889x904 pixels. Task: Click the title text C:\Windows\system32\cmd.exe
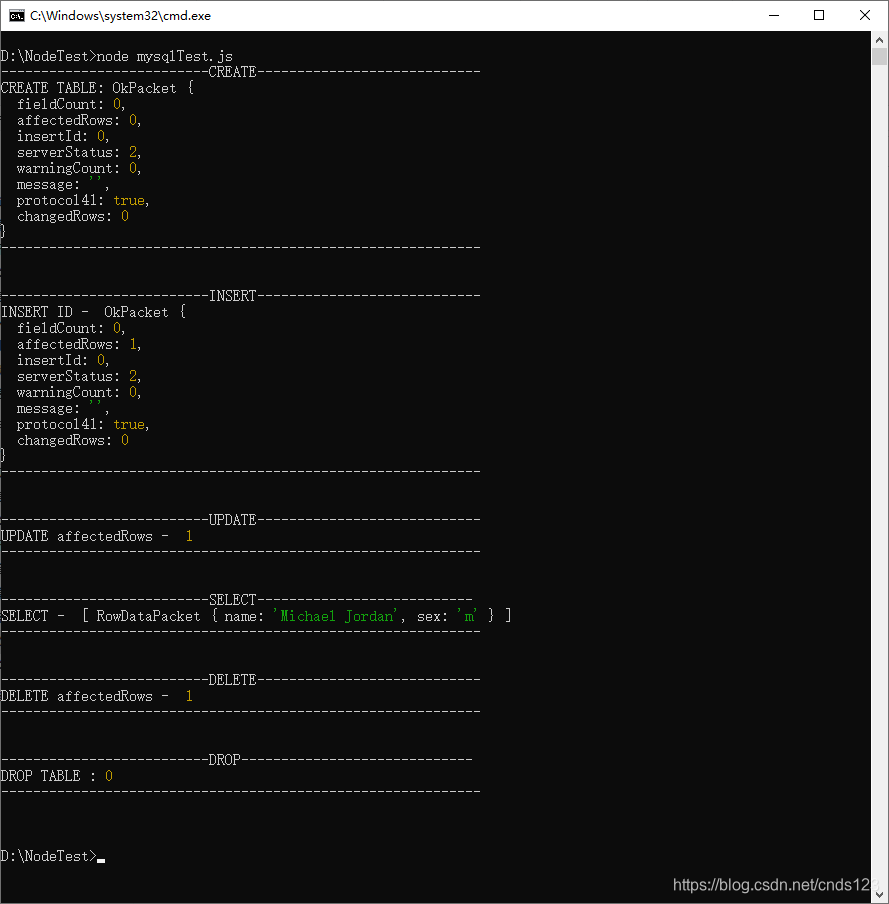(x=120, y=16)
